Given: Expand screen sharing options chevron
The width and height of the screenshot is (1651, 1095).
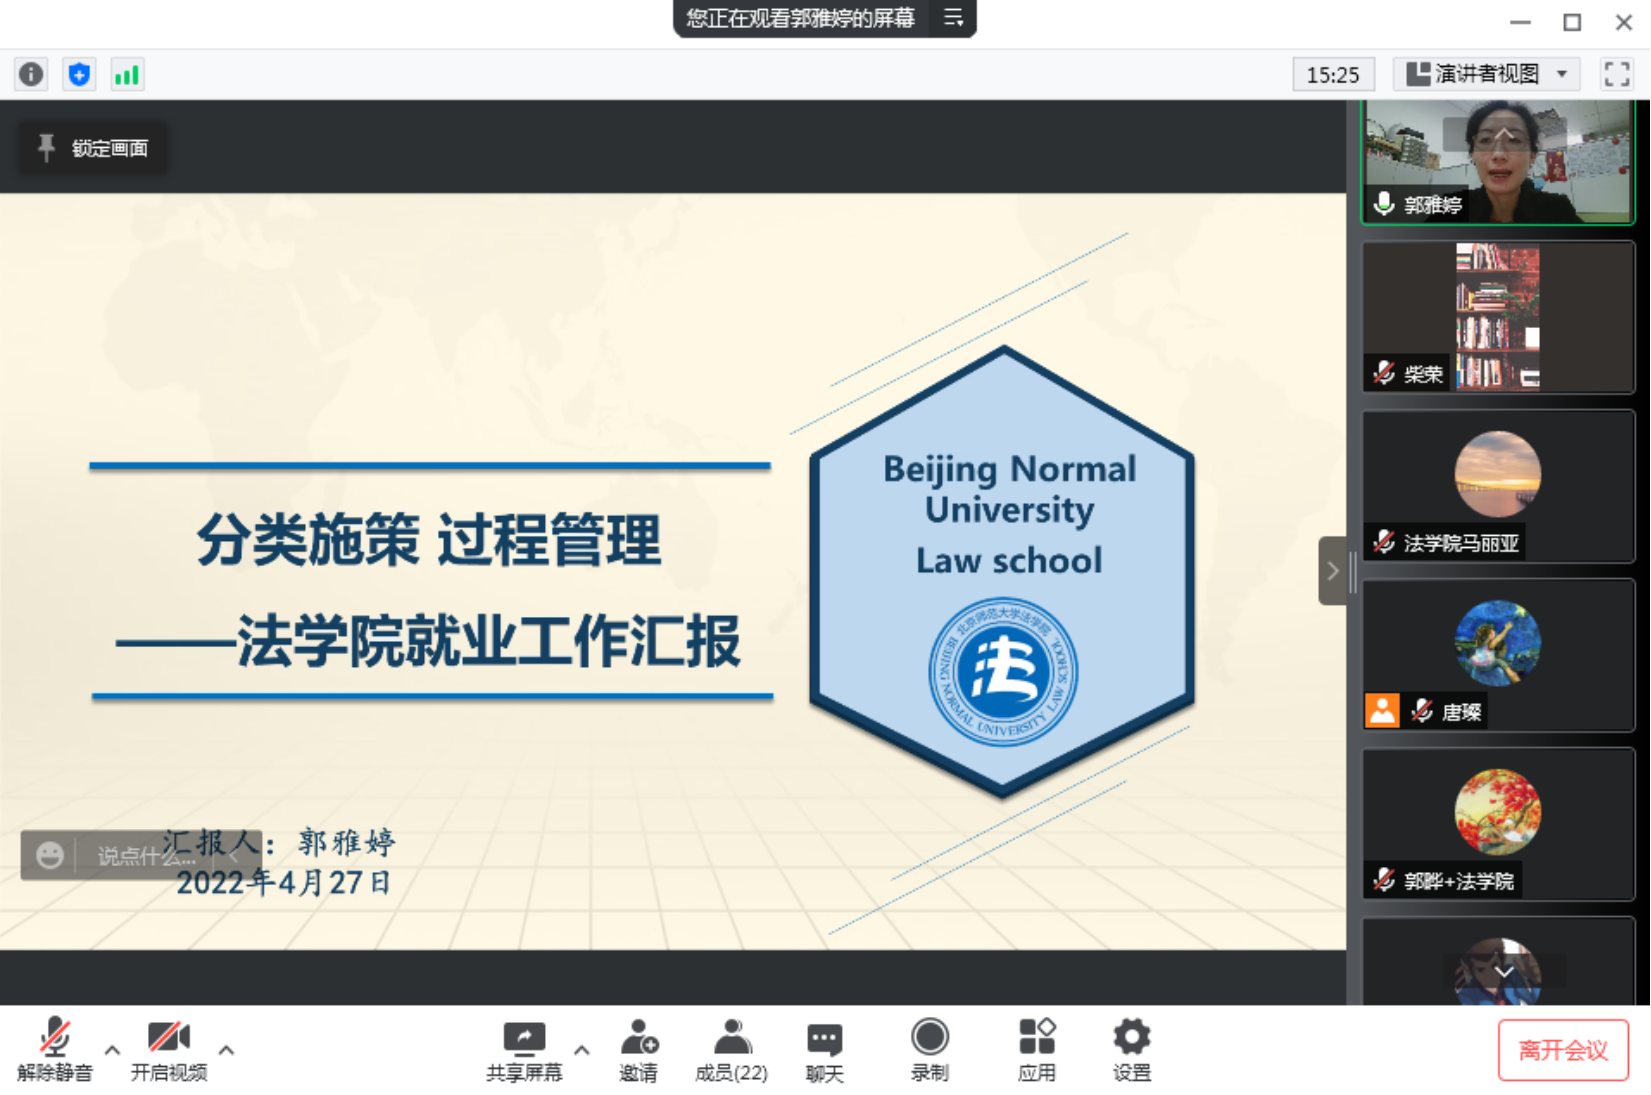Looking at the screenshot, I should (581, 1050).
